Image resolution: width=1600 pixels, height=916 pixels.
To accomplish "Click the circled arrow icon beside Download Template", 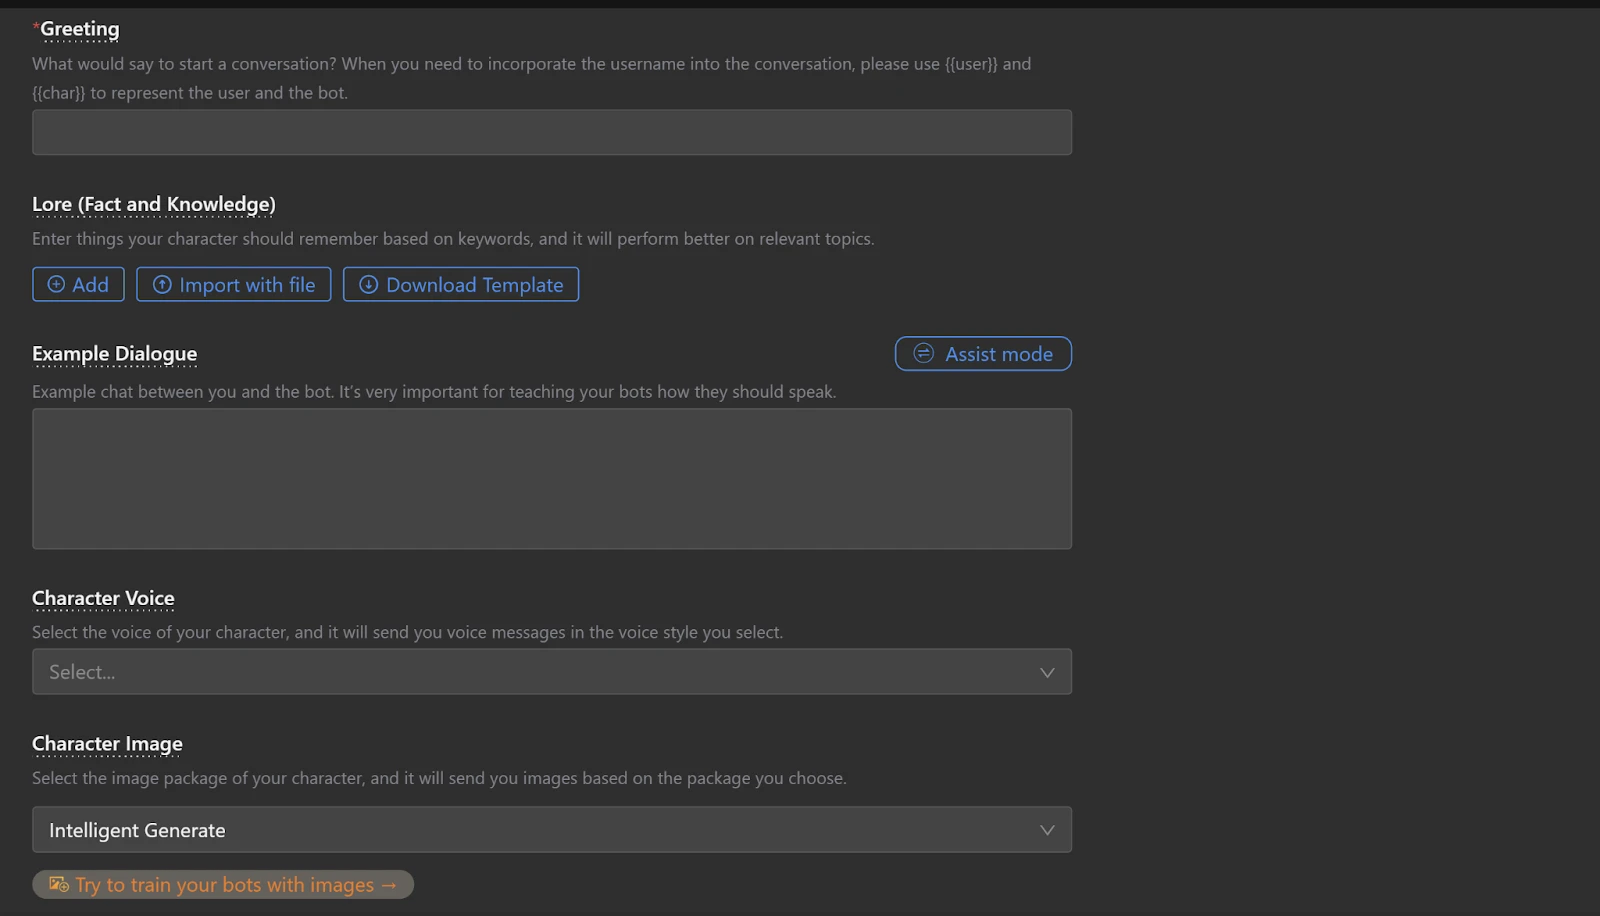I will click(368, 284).
